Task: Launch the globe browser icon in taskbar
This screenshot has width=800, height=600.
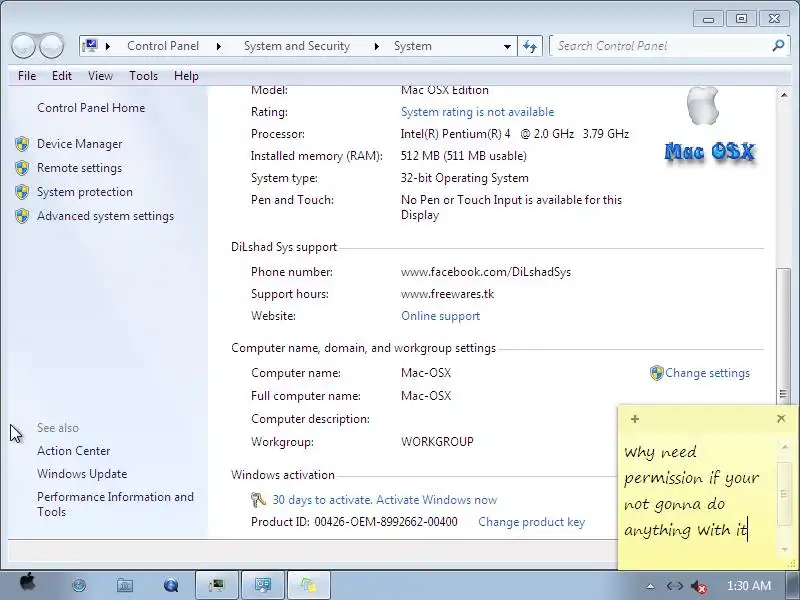Action: point(79,585)
